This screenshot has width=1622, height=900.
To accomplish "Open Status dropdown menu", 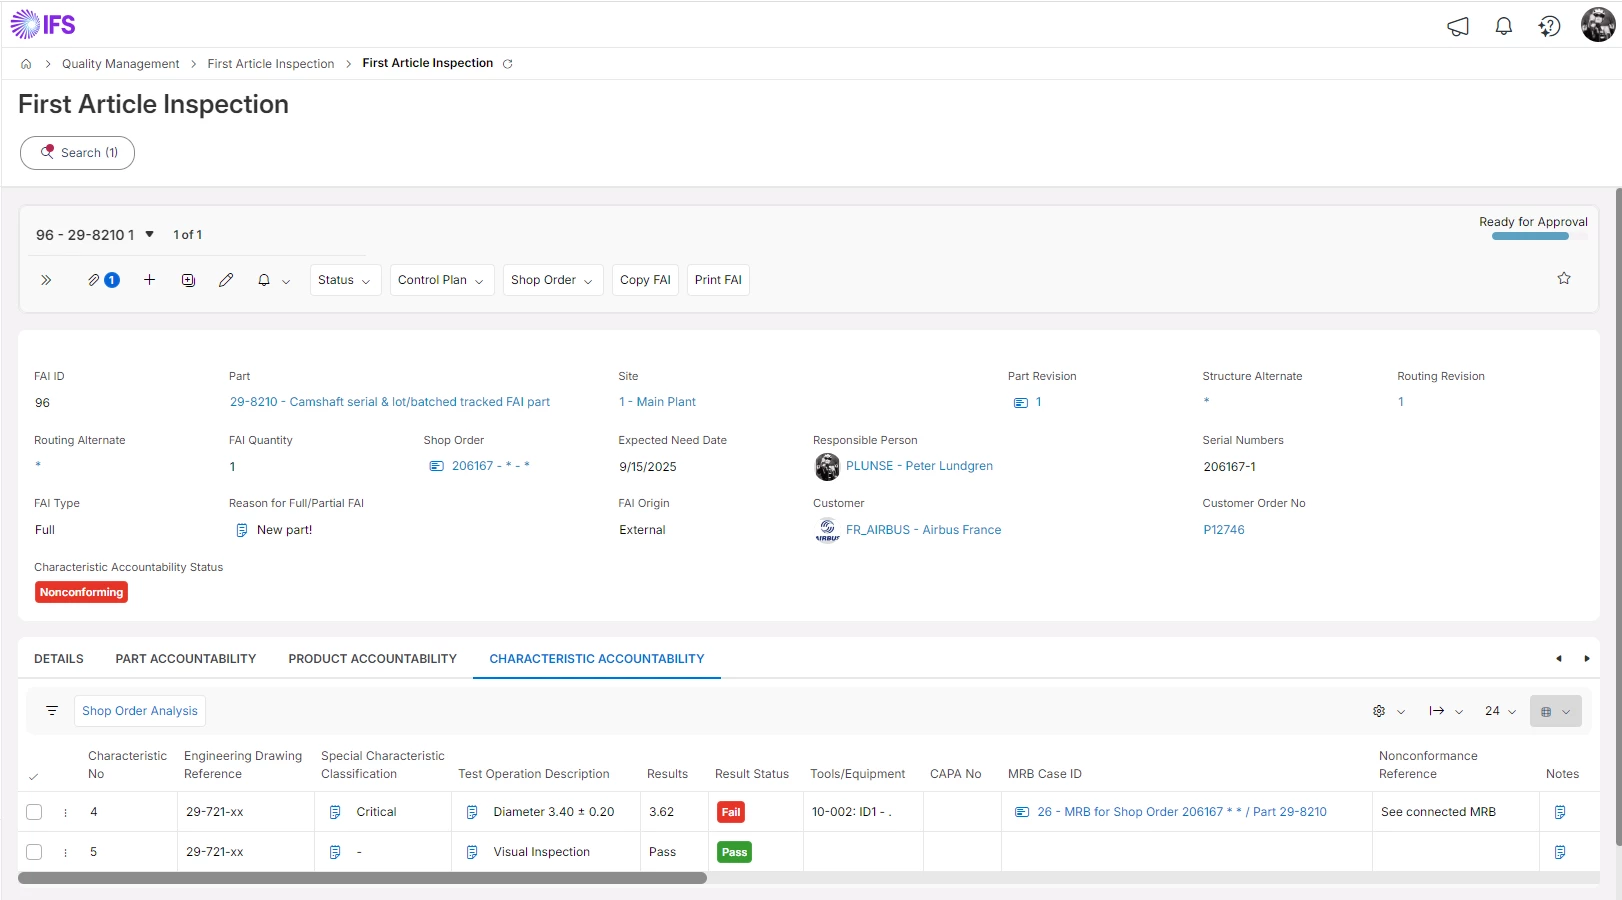I will point(345,280).
